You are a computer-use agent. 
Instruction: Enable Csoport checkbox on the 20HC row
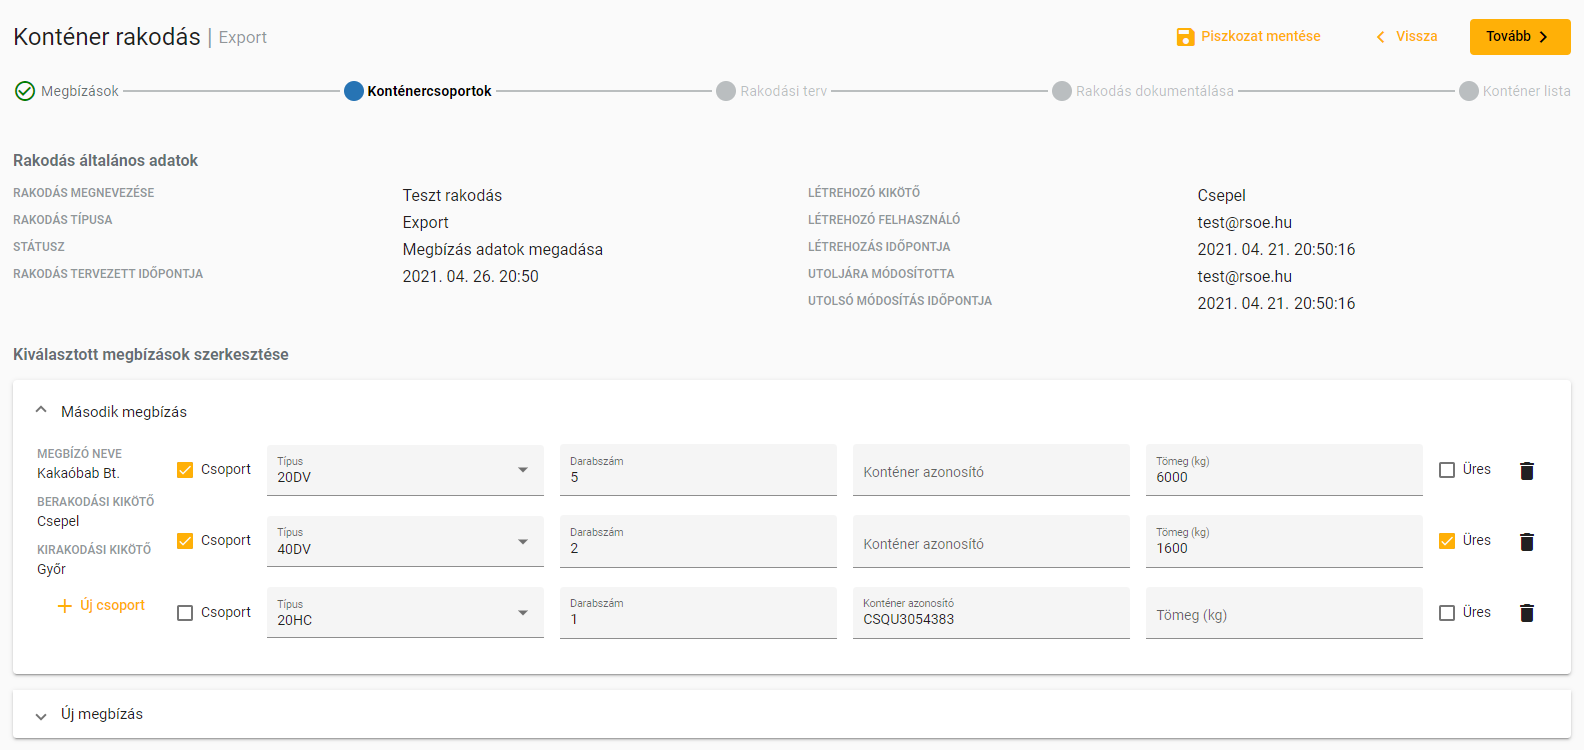point(185,613)
